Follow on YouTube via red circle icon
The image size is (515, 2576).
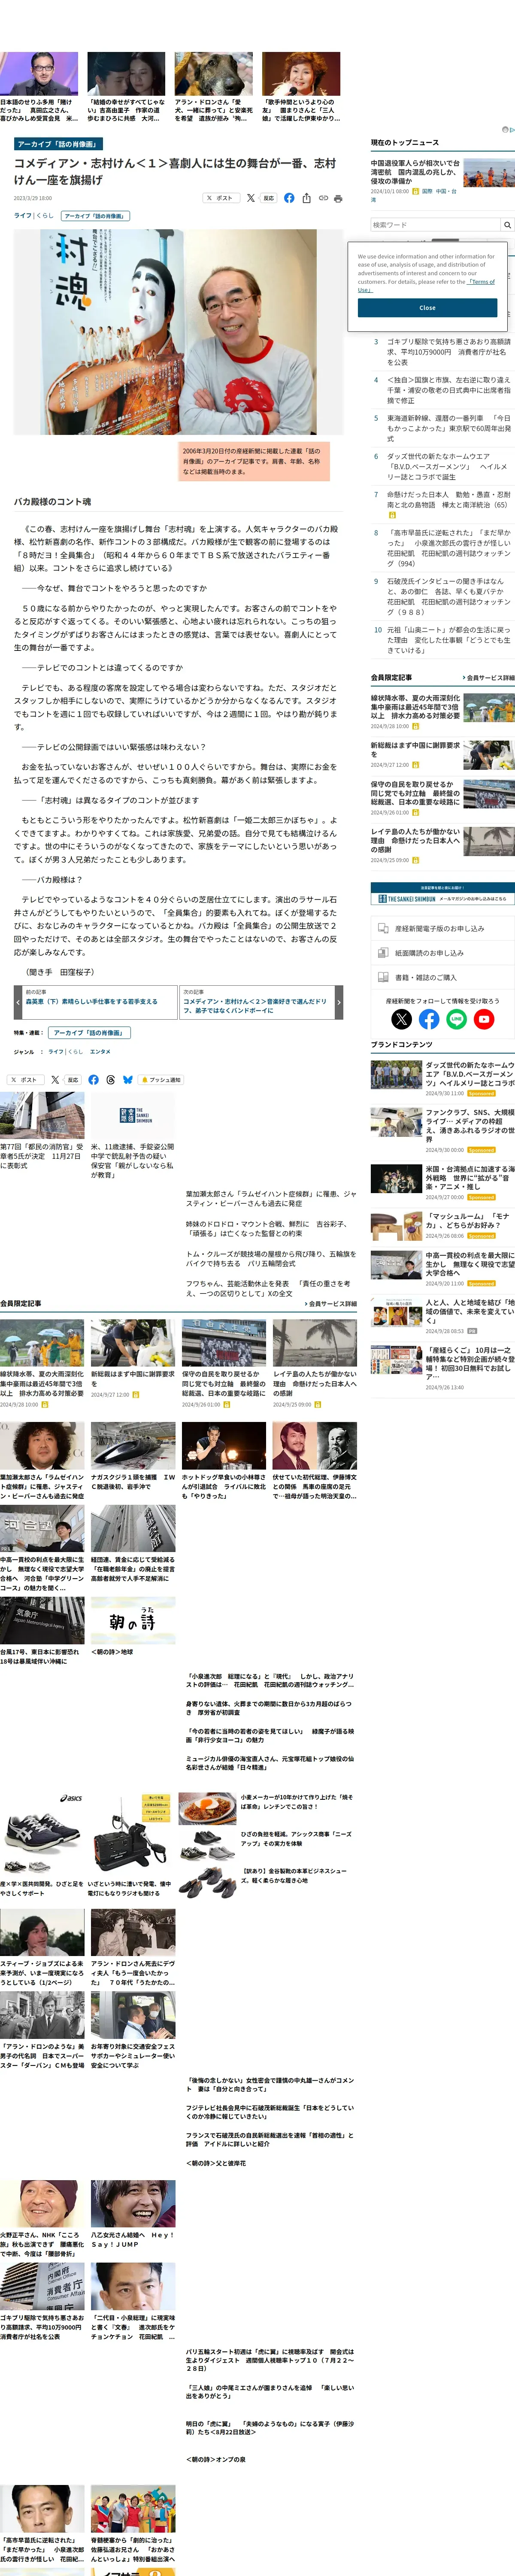point(484,1019)
